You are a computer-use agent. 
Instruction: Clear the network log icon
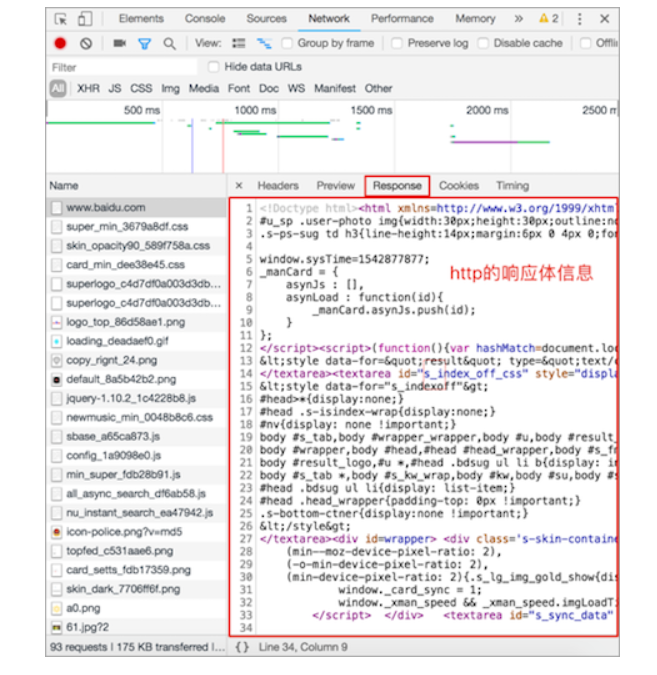point(86,43)
